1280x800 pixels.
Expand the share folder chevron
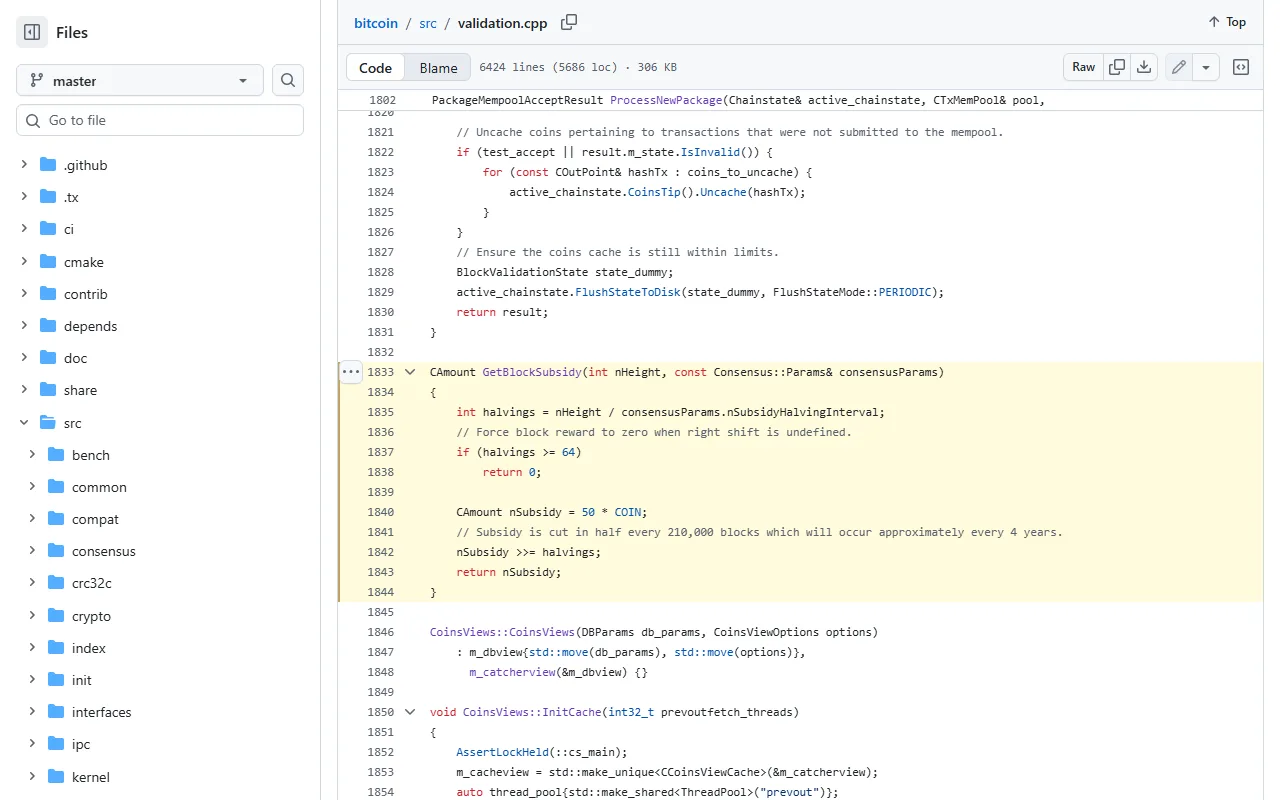[24, 390]
